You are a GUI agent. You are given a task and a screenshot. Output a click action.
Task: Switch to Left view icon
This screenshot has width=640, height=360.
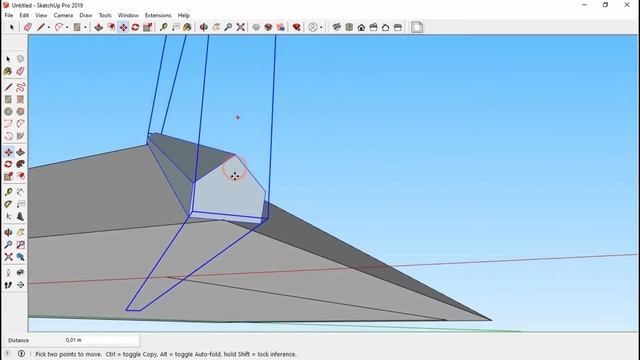pyautogui.click(x=398, y=27)
